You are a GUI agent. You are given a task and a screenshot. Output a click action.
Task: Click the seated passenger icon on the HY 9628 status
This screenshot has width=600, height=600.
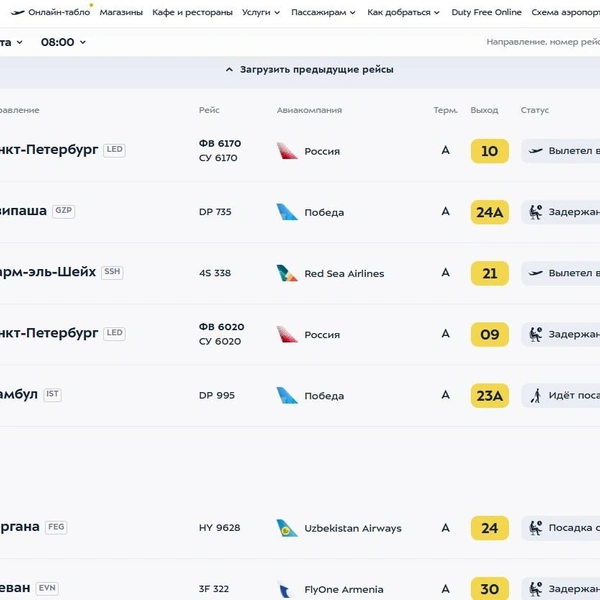pos(536,528)
